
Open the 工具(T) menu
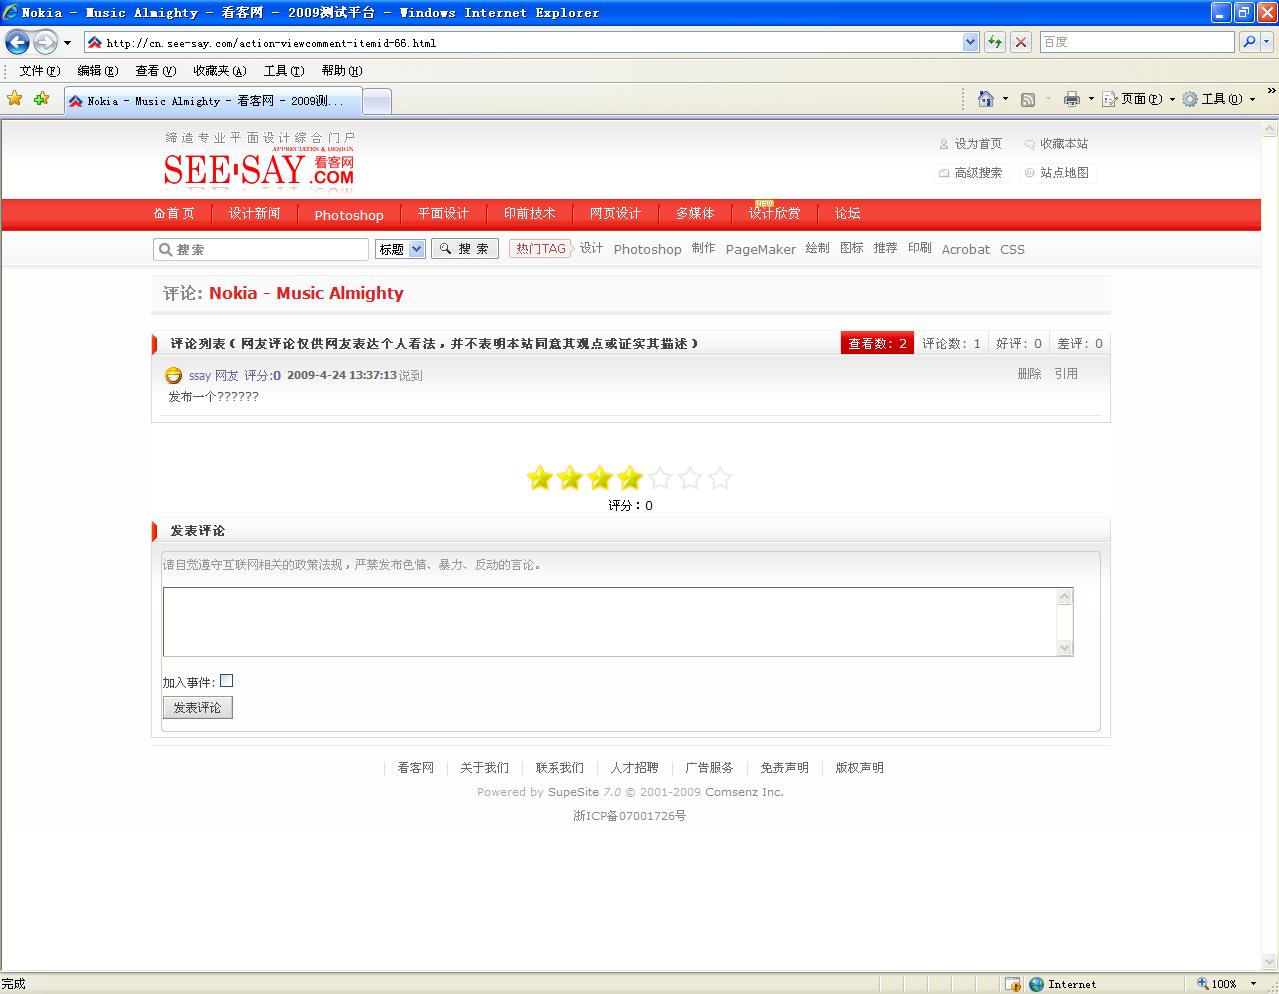click(x=284, y=71)
